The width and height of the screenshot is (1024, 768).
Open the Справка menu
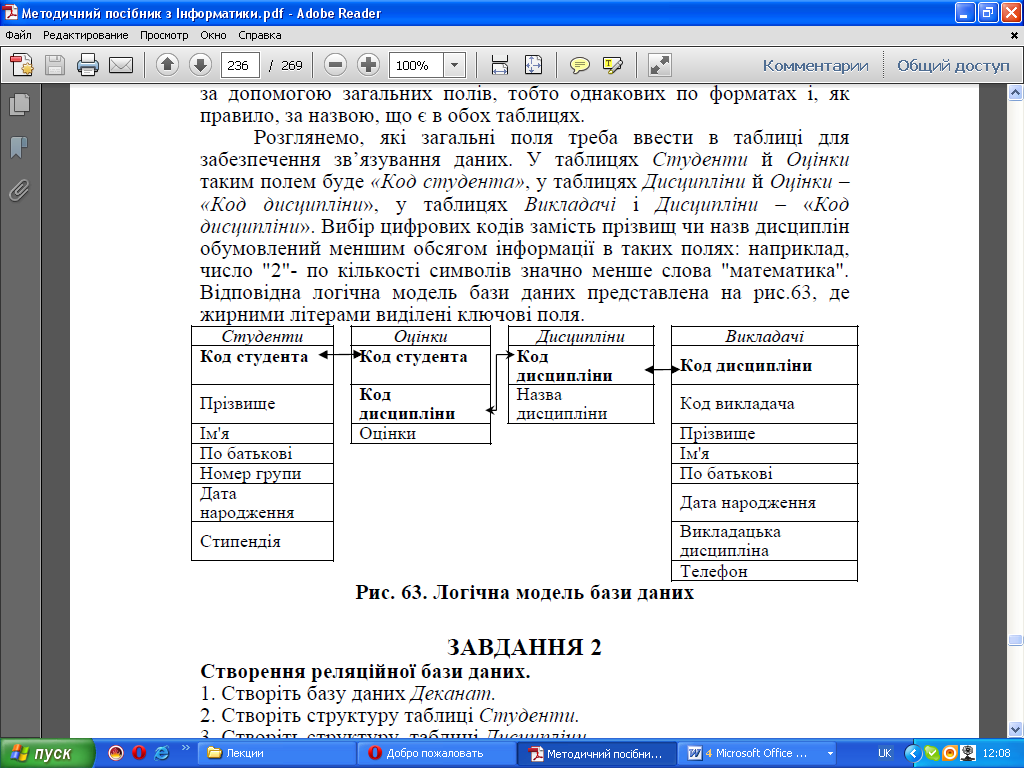[x=259, y=35]
